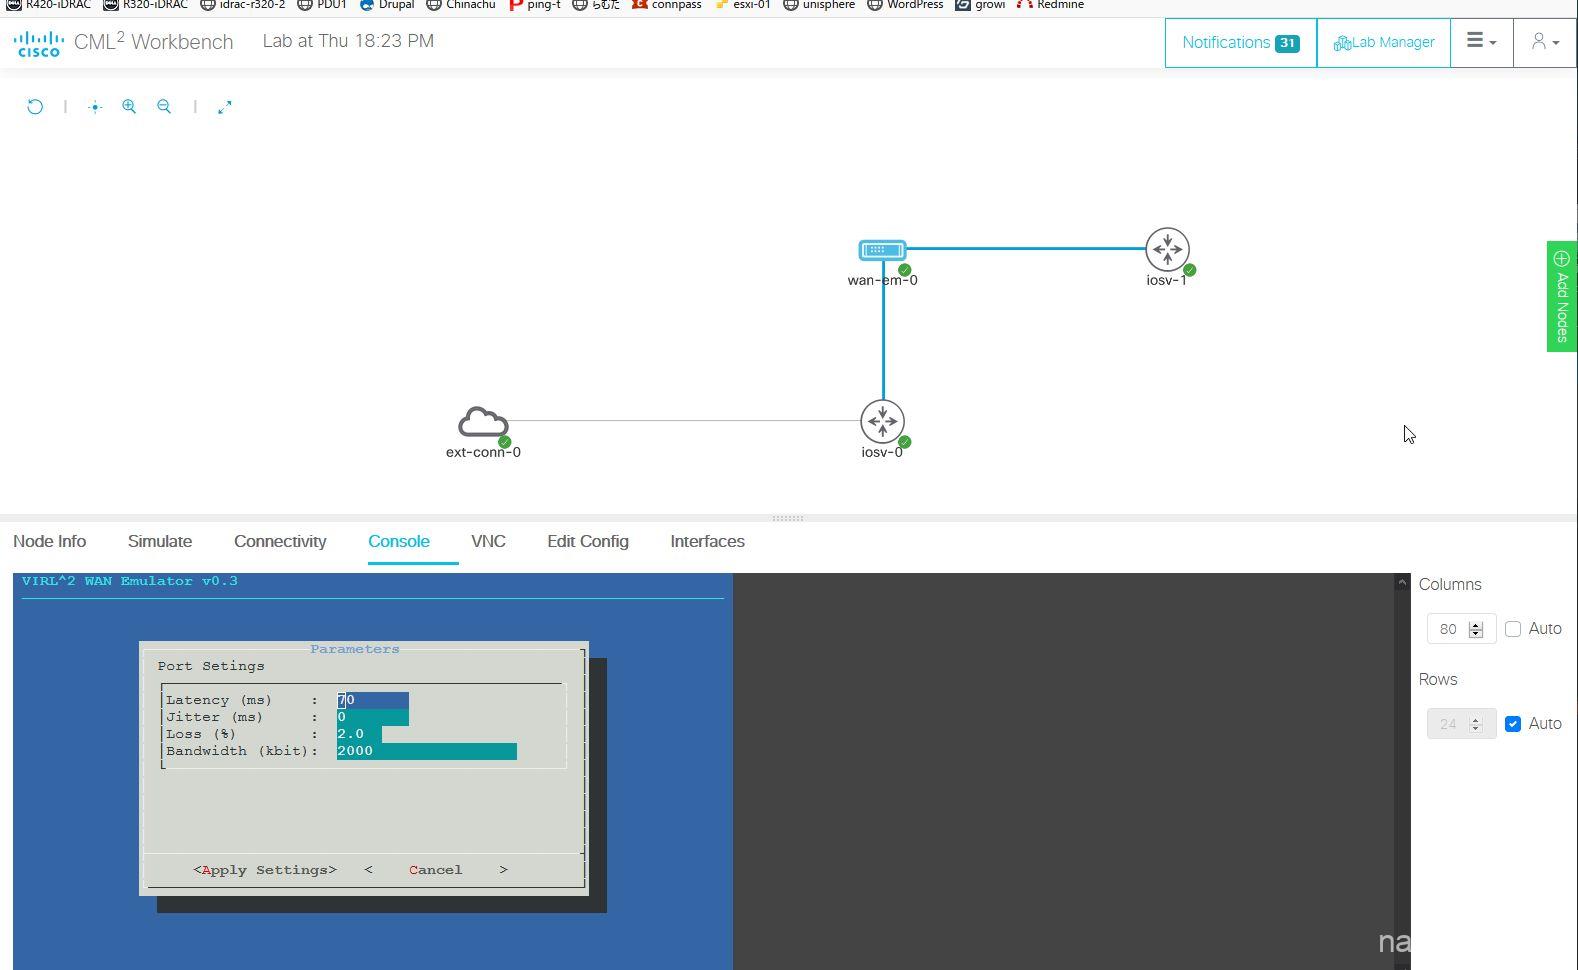Open the Redmine bookmark

point(1051,5)
